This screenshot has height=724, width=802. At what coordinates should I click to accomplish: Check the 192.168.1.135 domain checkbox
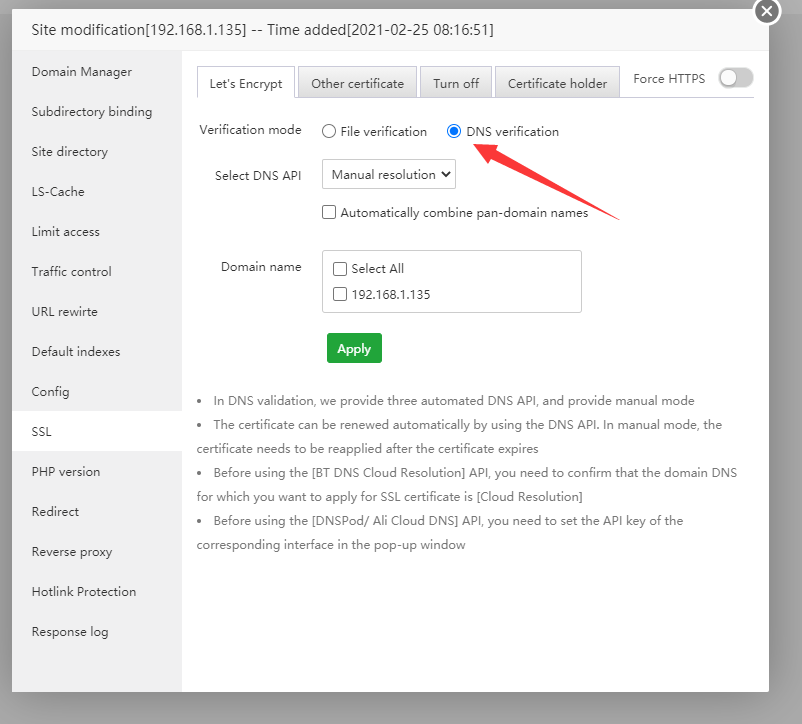[340, 294]
